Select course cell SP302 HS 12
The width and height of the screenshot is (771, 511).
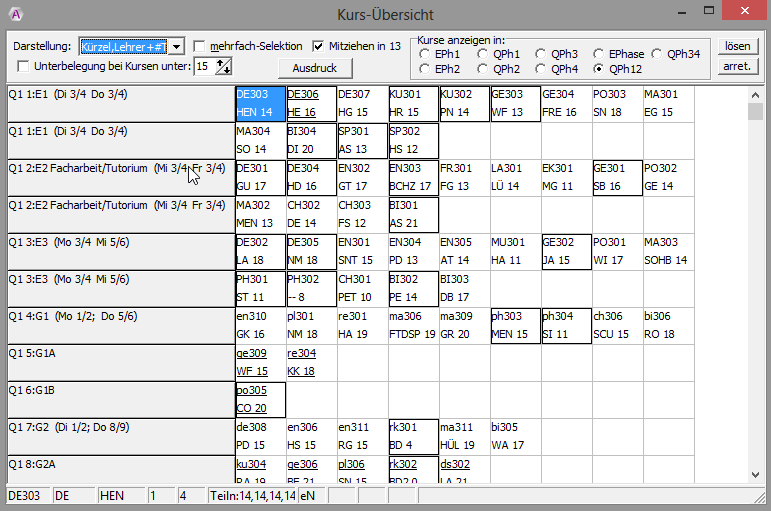[x=414, y=141]
